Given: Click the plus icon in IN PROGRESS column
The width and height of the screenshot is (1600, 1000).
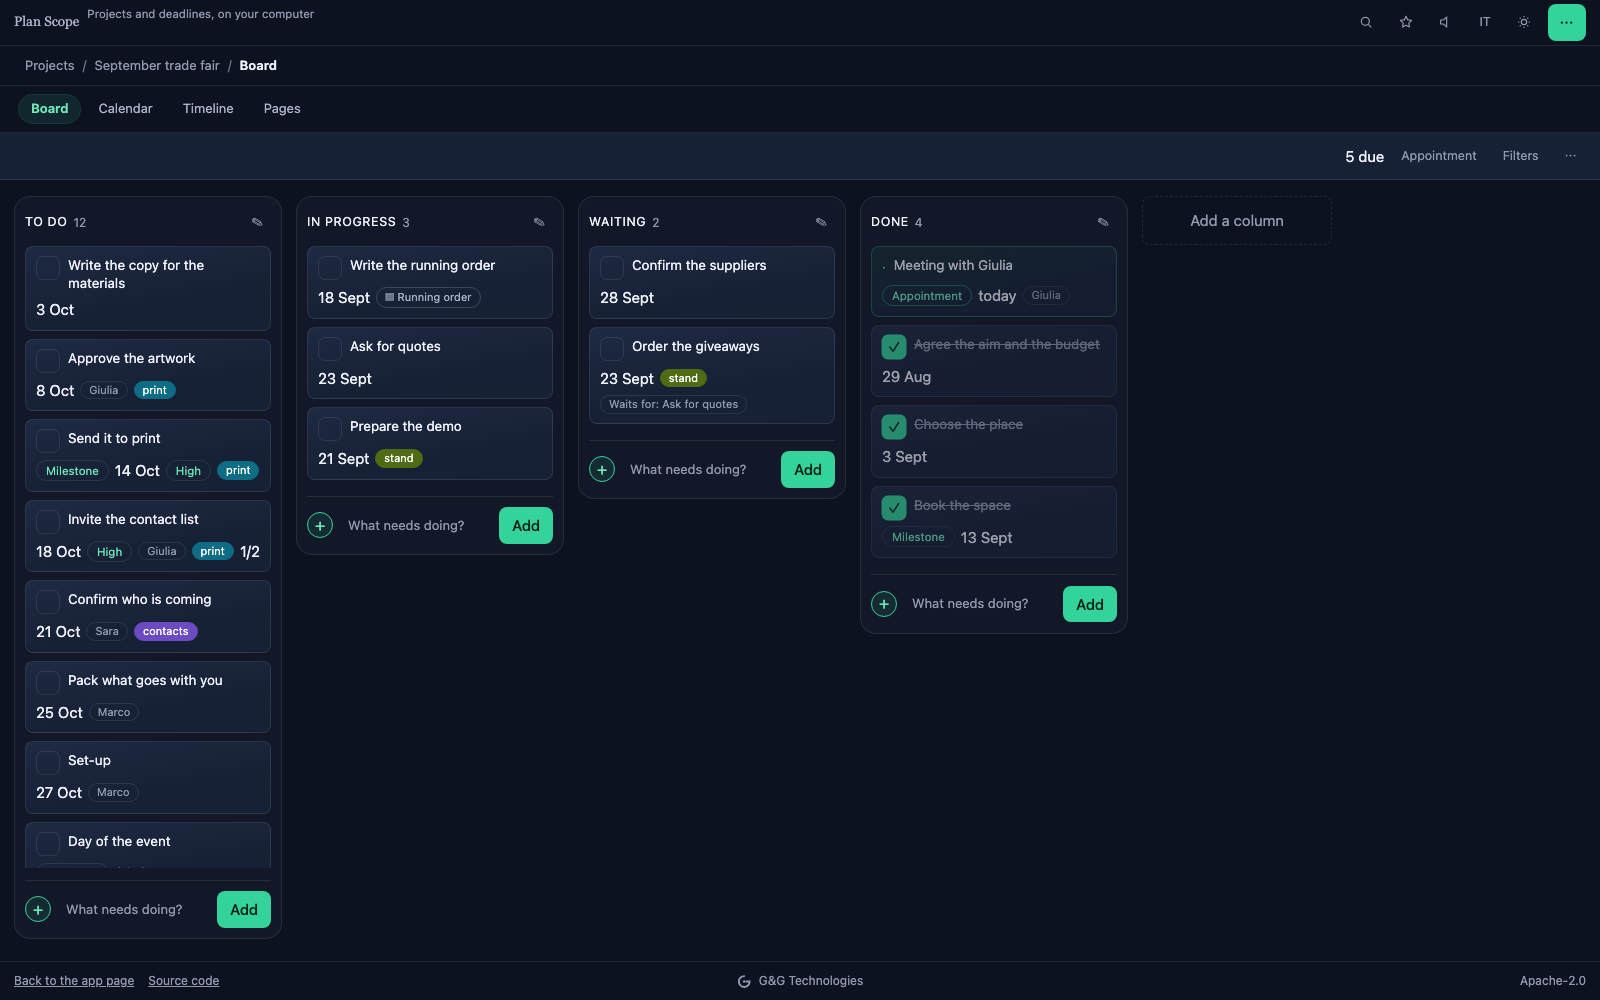Looking at the screenshot, I should point(320,526).
